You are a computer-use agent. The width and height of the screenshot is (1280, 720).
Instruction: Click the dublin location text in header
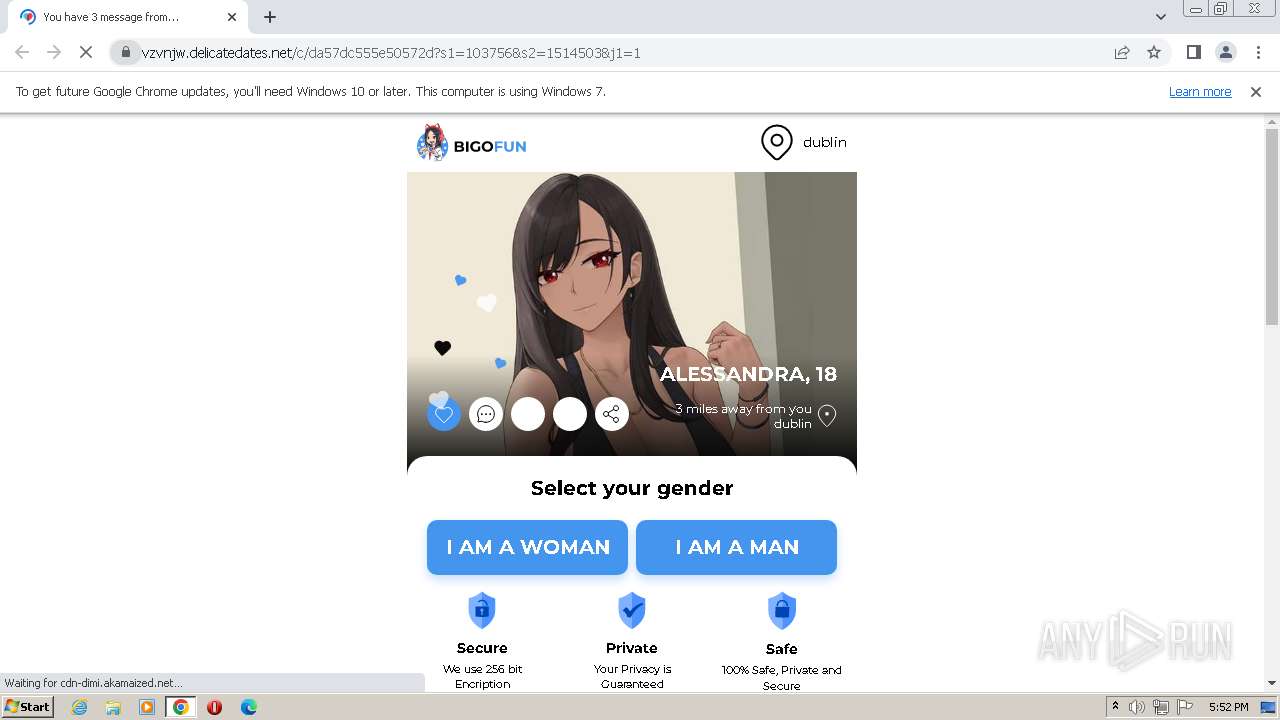tap(825, 142)
